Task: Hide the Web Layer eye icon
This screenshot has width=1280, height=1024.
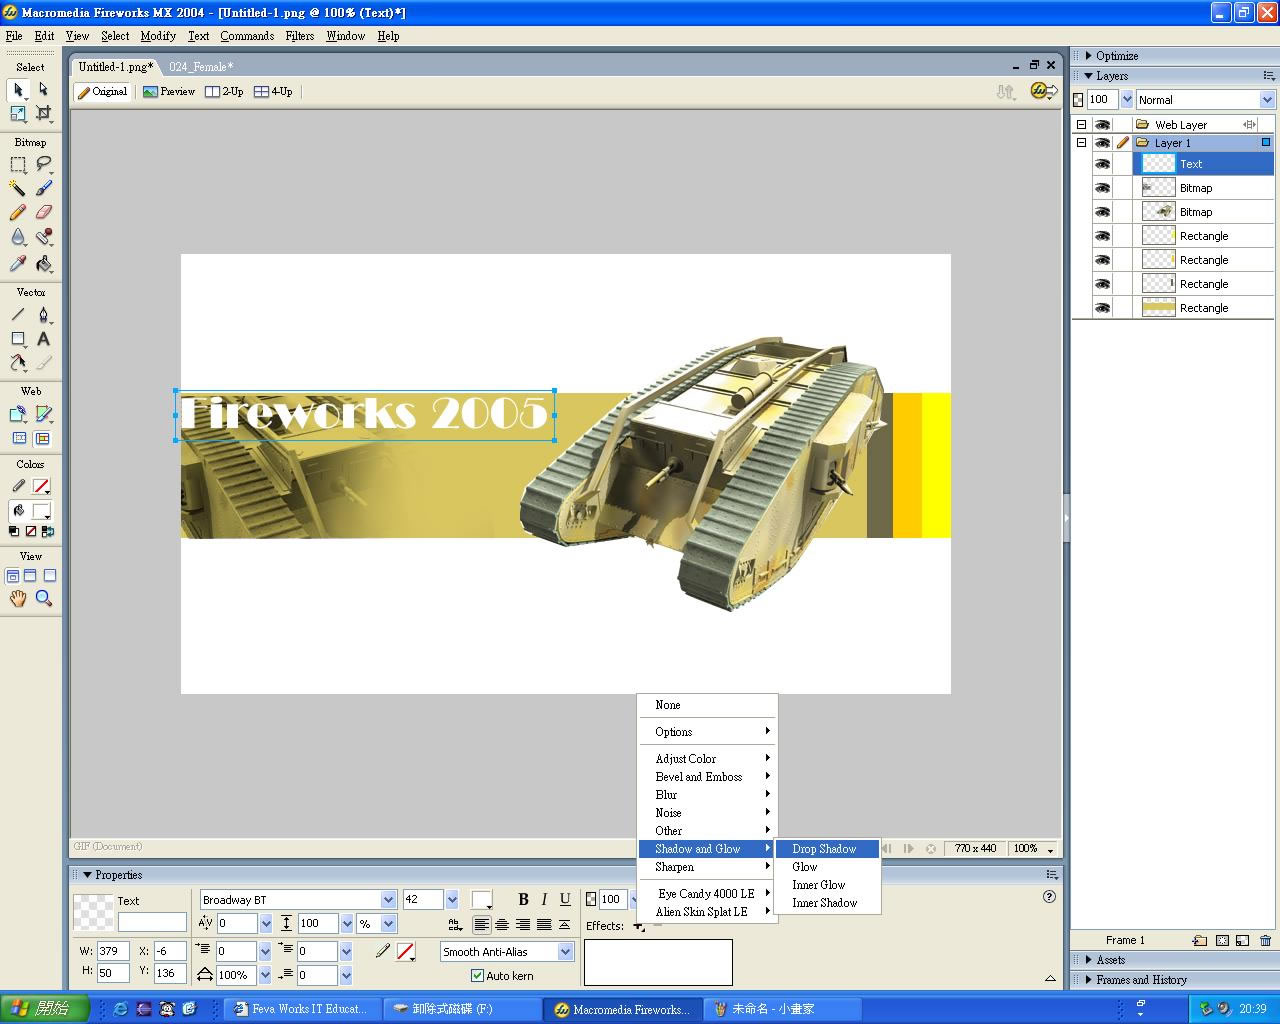Action: [x=1102, y=125]
